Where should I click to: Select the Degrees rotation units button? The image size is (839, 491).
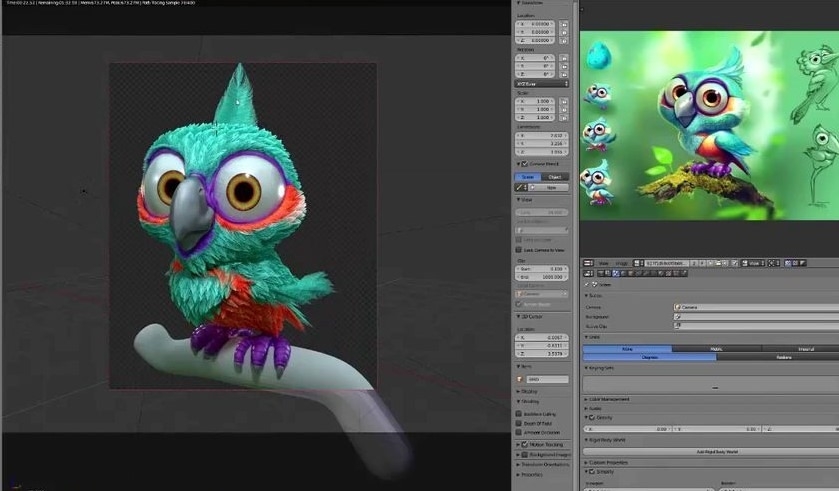tap(649, 357)
